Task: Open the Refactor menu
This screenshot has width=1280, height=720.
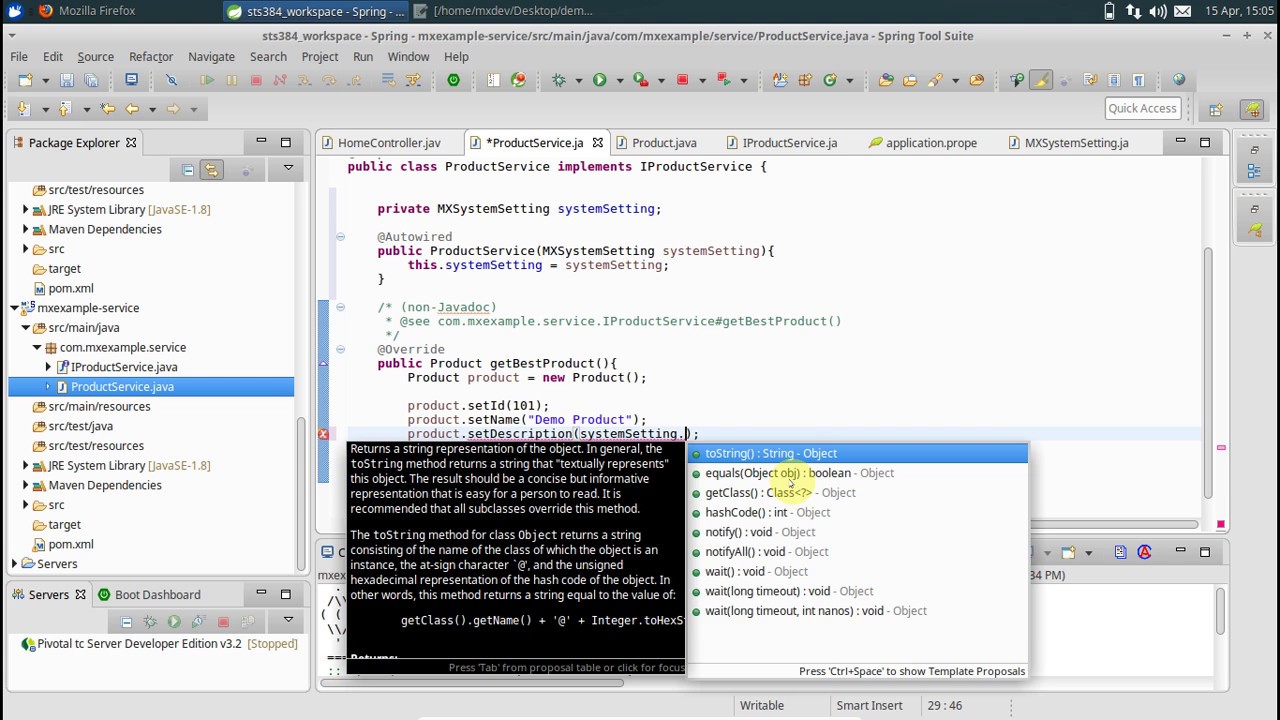Action: [151, 57]
